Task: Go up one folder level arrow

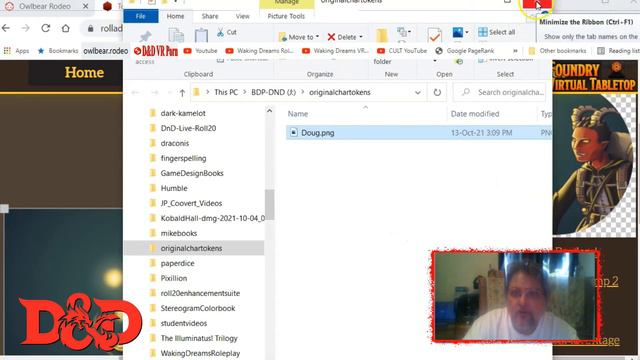Action: click(182, 93)
